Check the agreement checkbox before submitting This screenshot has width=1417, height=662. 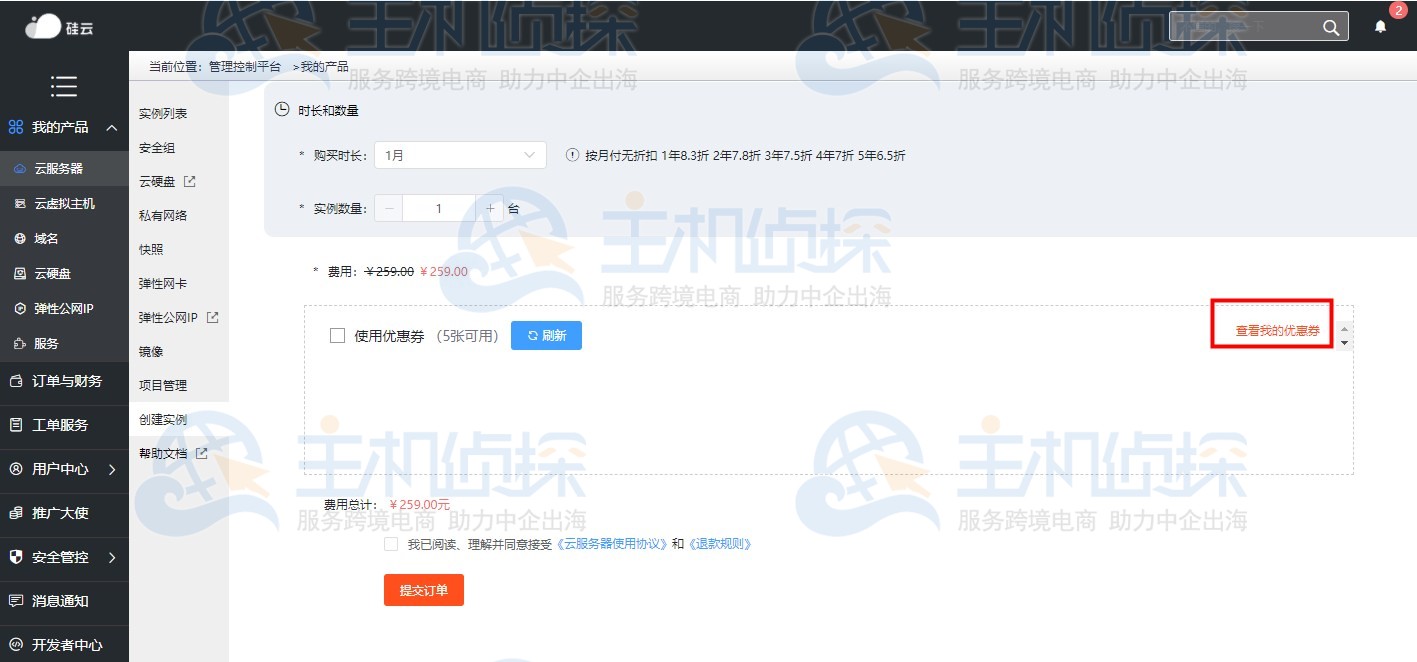click(391, 543)
